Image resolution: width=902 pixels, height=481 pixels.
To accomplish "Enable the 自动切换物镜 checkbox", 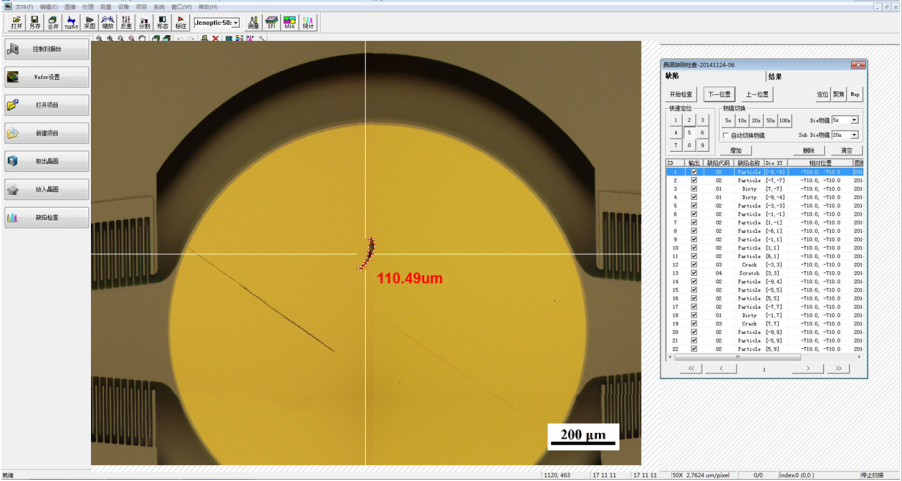I will (726, 135).
